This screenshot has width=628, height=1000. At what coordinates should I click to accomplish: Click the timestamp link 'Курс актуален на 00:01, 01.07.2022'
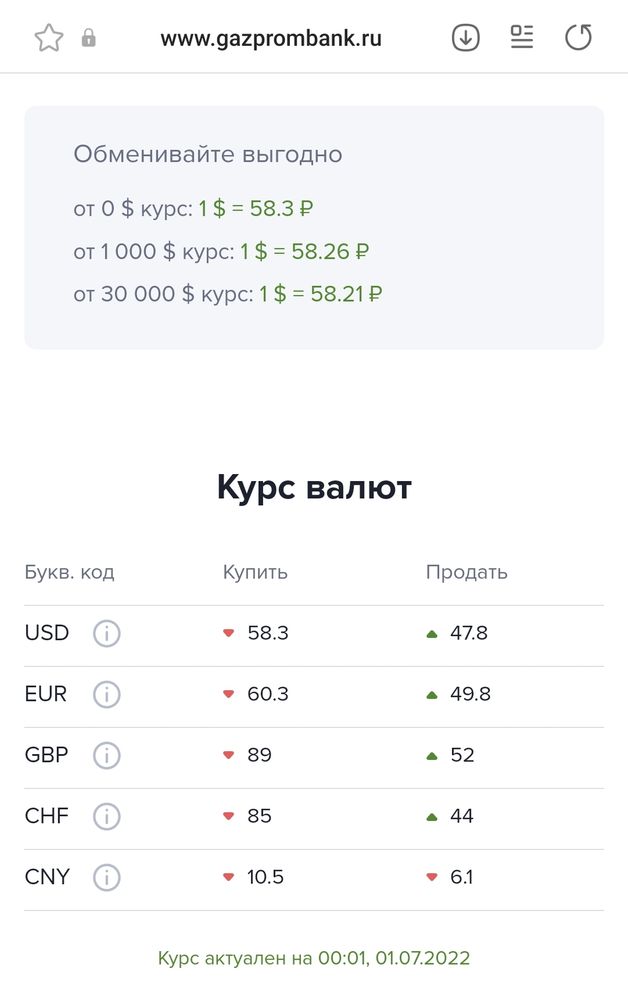point(314,956)
